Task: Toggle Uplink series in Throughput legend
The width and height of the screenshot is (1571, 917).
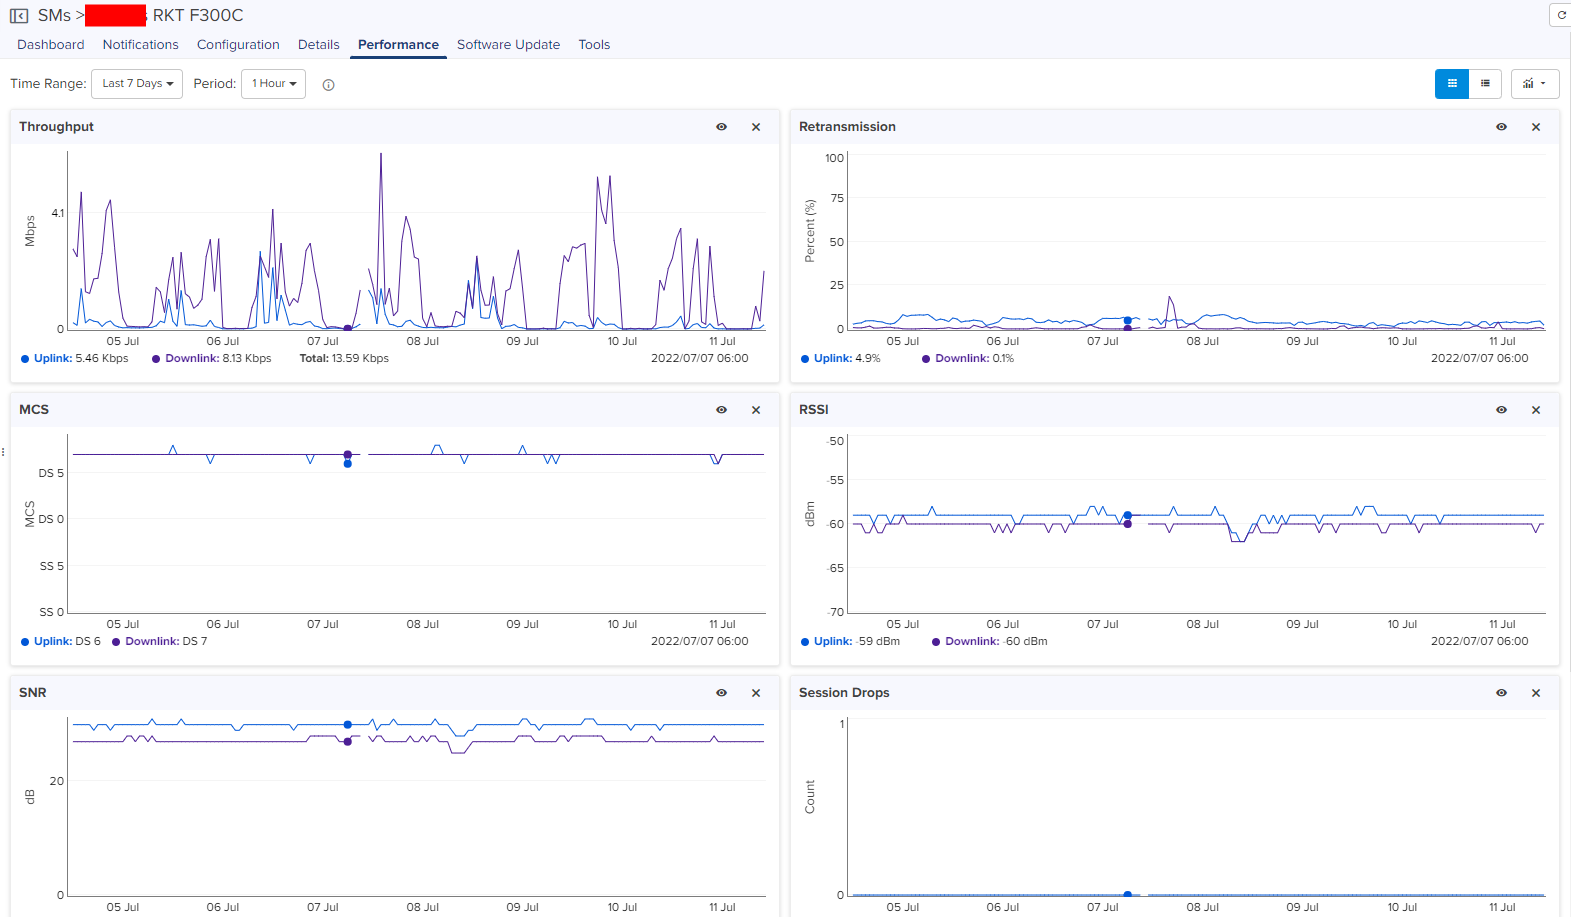Action: pos(52,358)
